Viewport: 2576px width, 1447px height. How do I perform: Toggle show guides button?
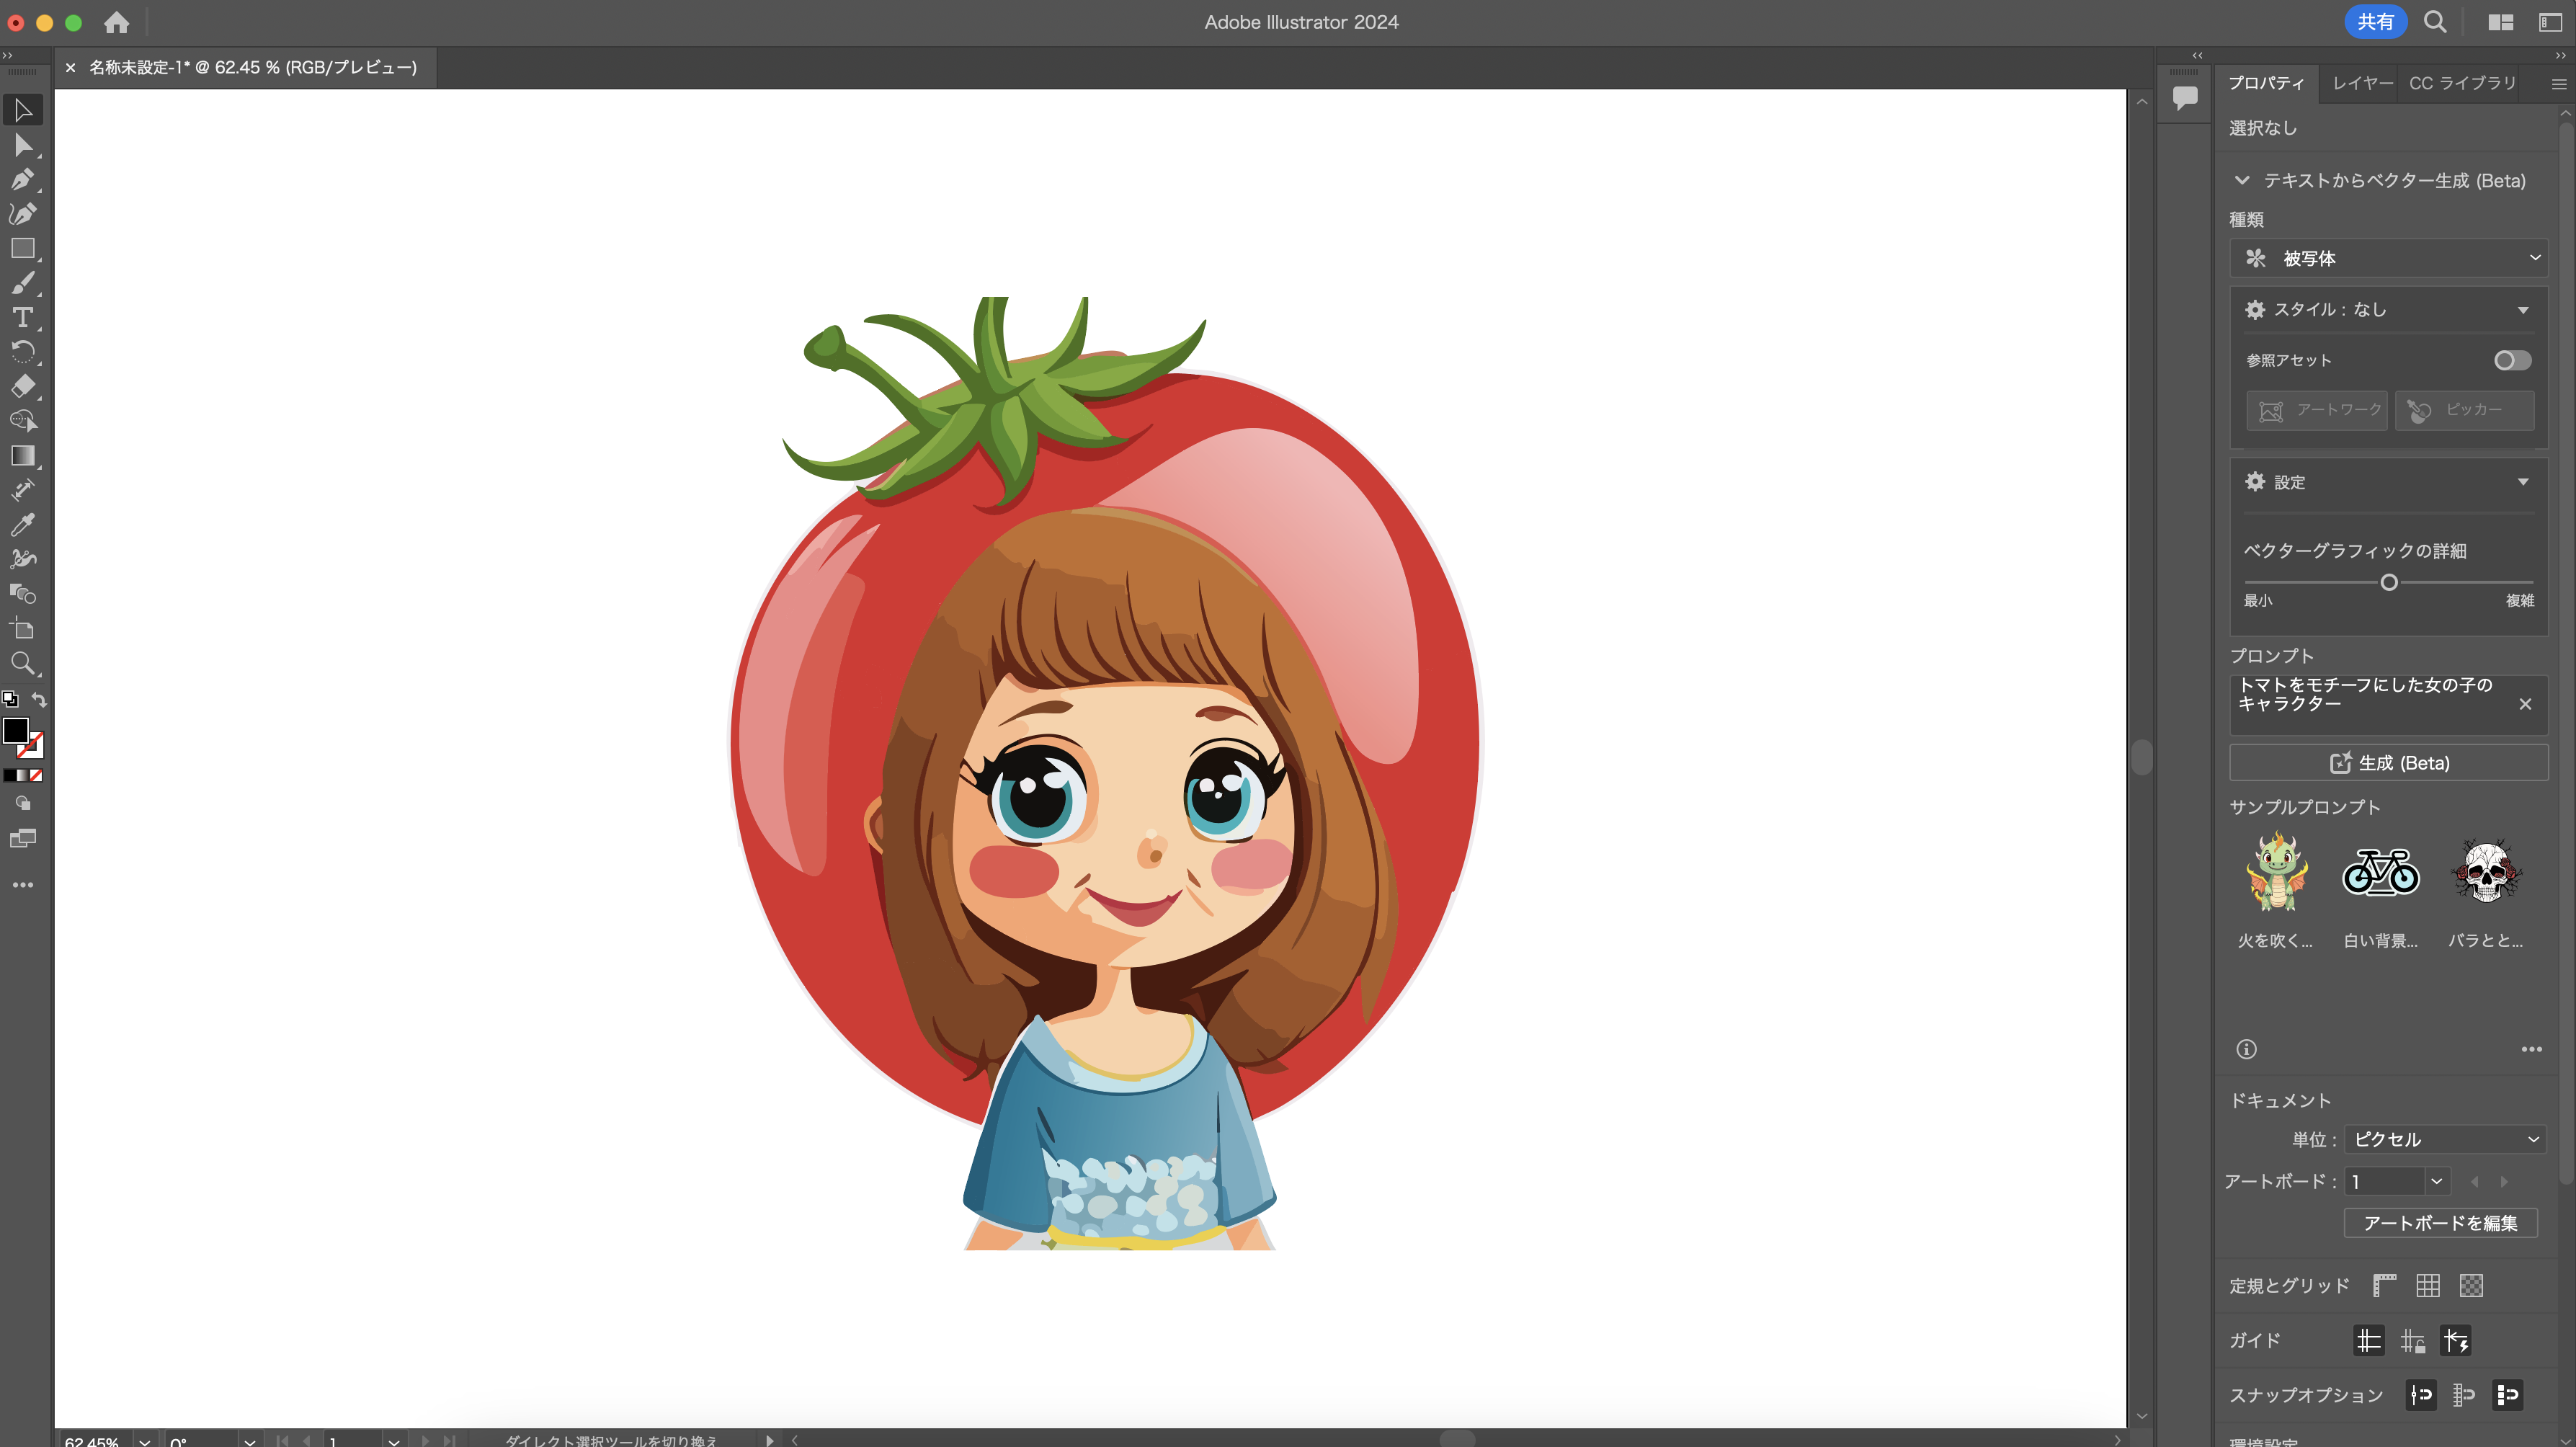(2368, 1340)
